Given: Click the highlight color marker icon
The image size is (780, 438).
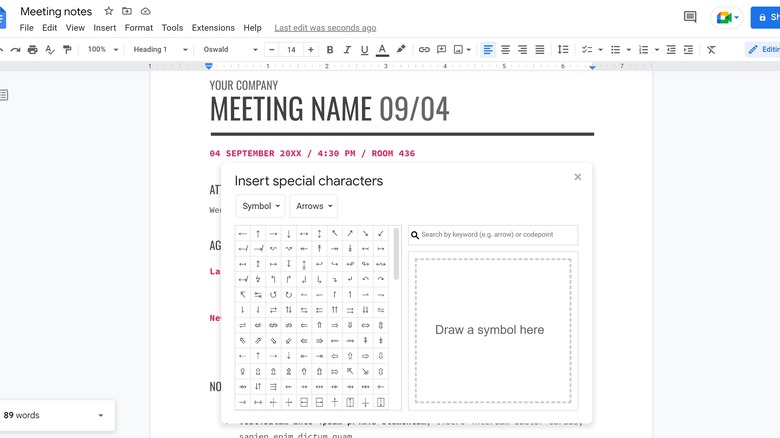Looking at the screenshot, I should 401,49.
